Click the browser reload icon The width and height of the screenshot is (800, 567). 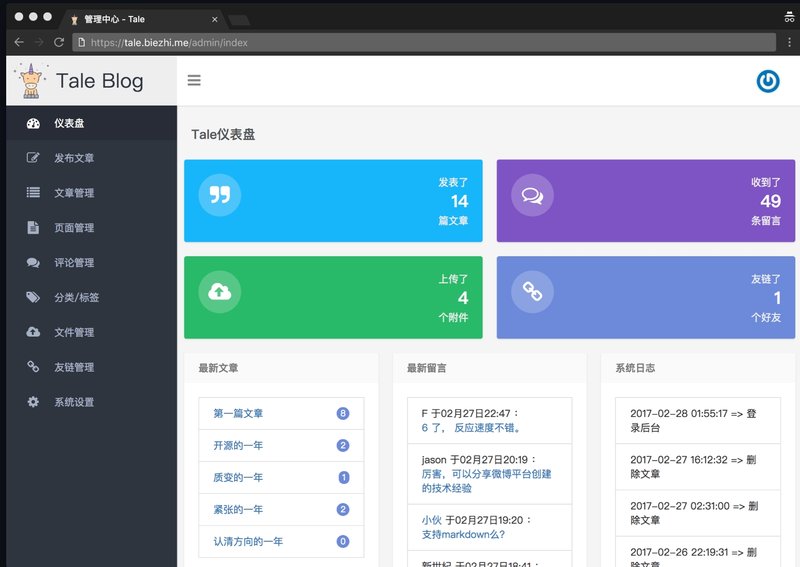[x=59, y=42]
